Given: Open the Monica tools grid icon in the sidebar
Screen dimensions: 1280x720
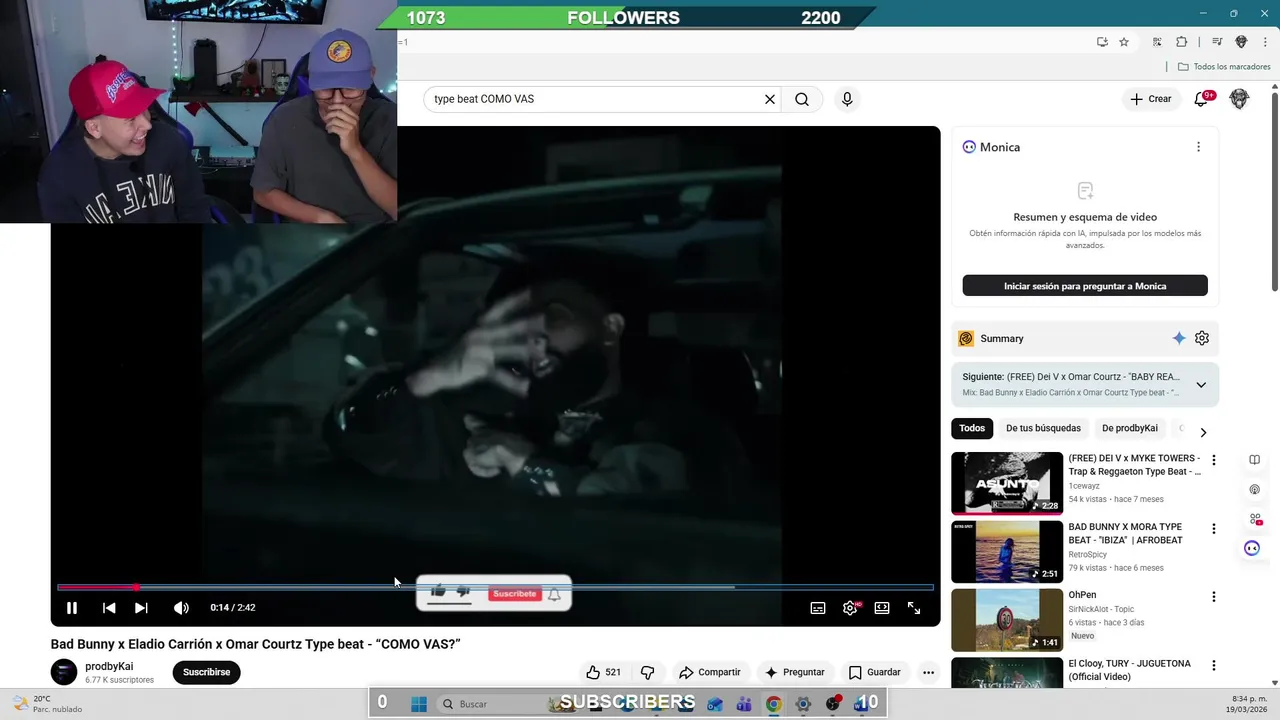Looking at the screenshot, I should coord(1254,519).
